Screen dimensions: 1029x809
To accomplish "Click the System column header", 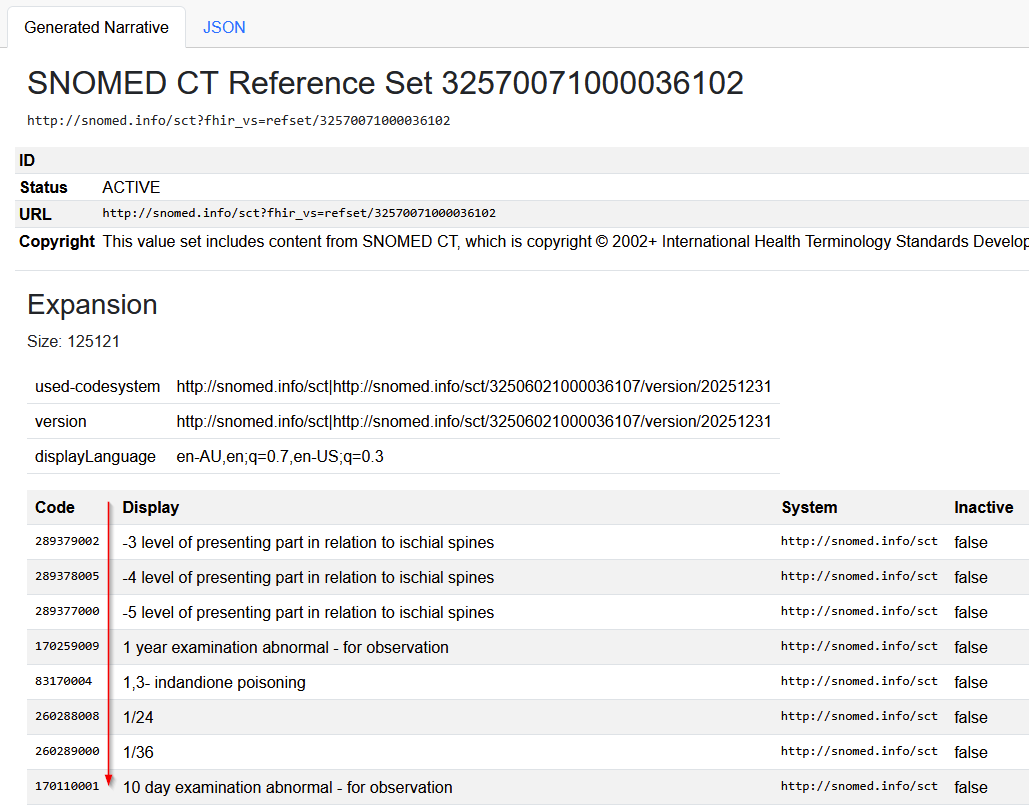I will pos(809,507).
